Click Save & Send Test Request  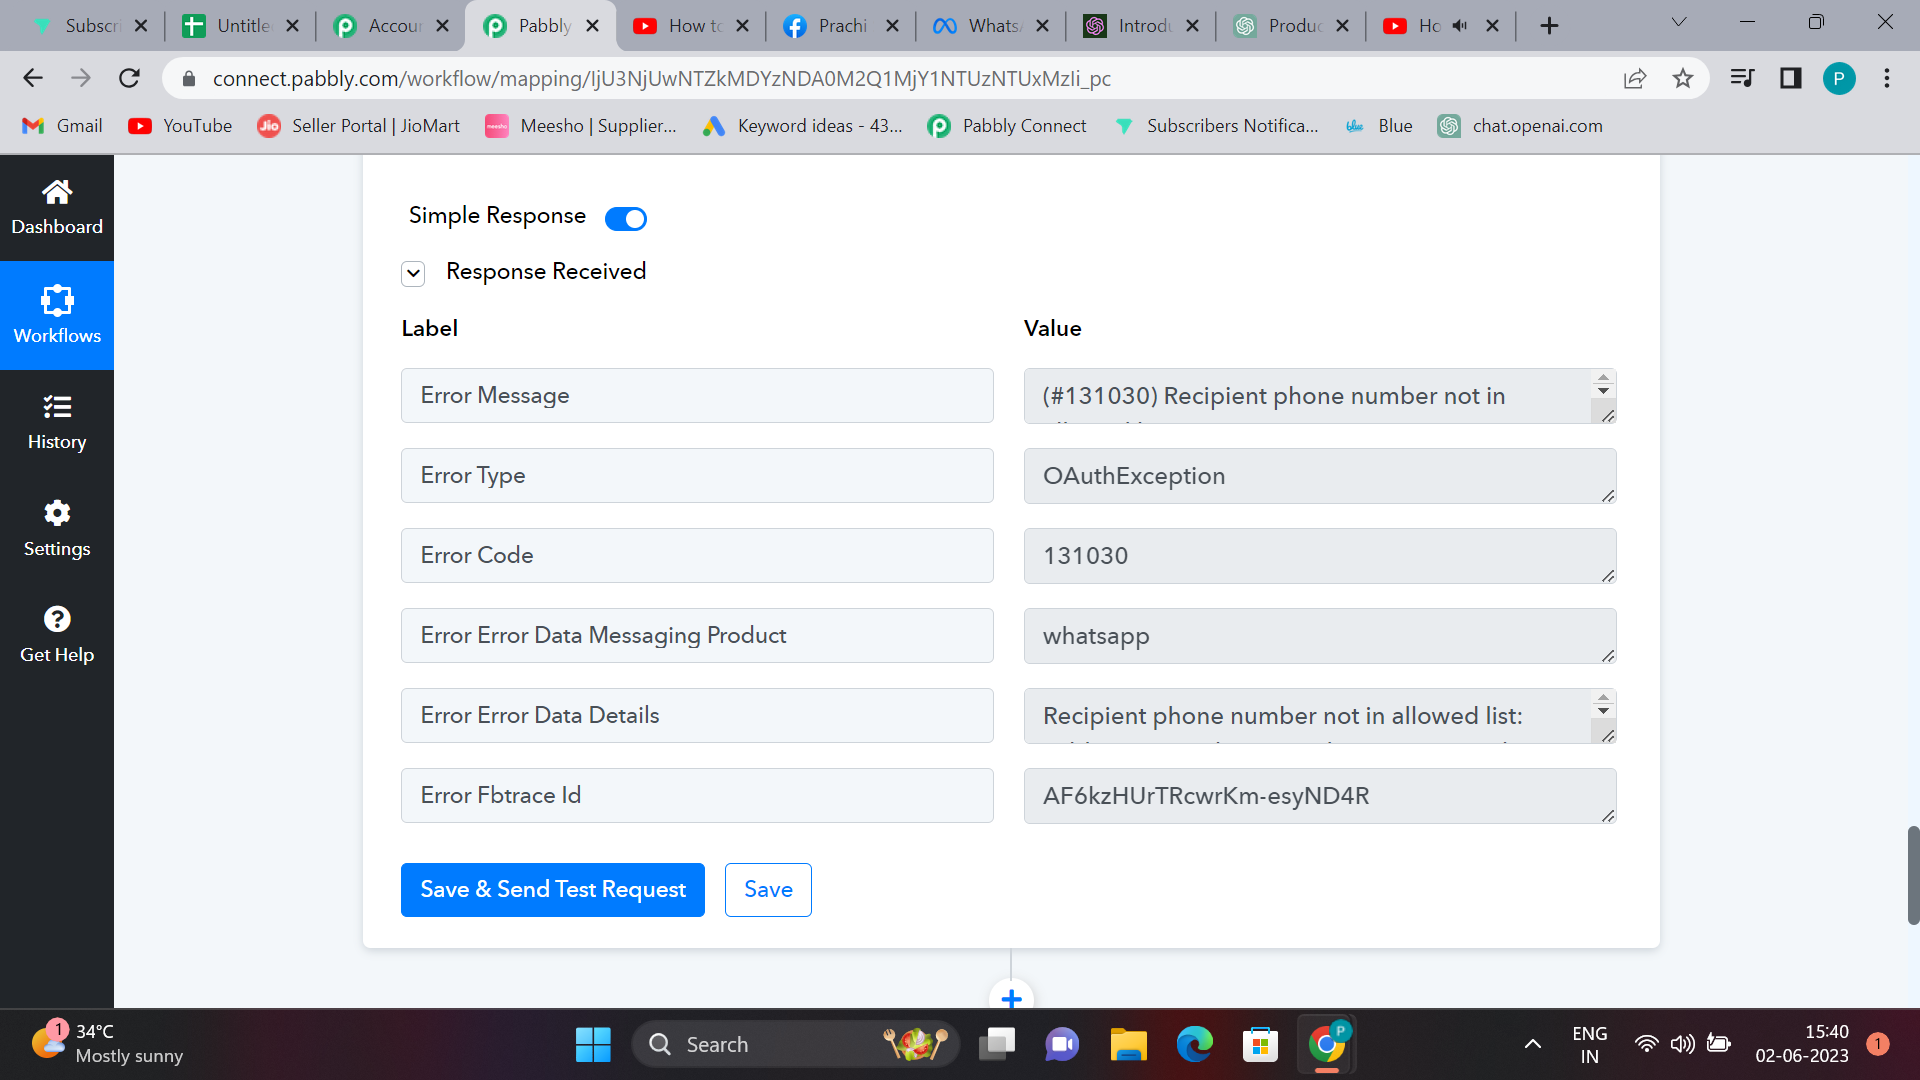(x=553, y=890)
